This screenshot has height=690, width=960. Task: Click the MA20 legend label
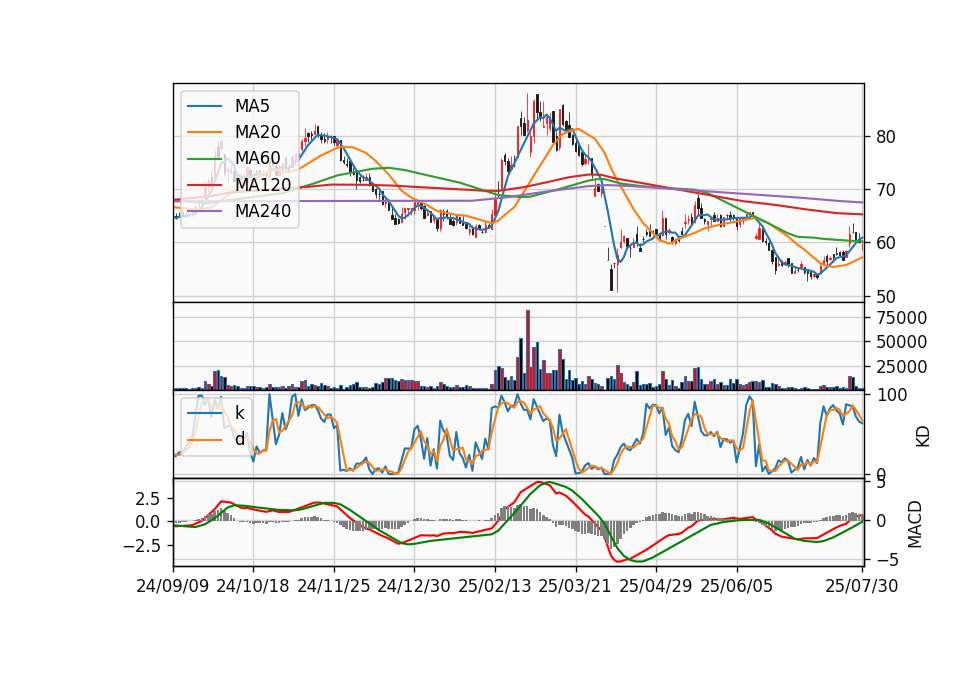(257, 132)
